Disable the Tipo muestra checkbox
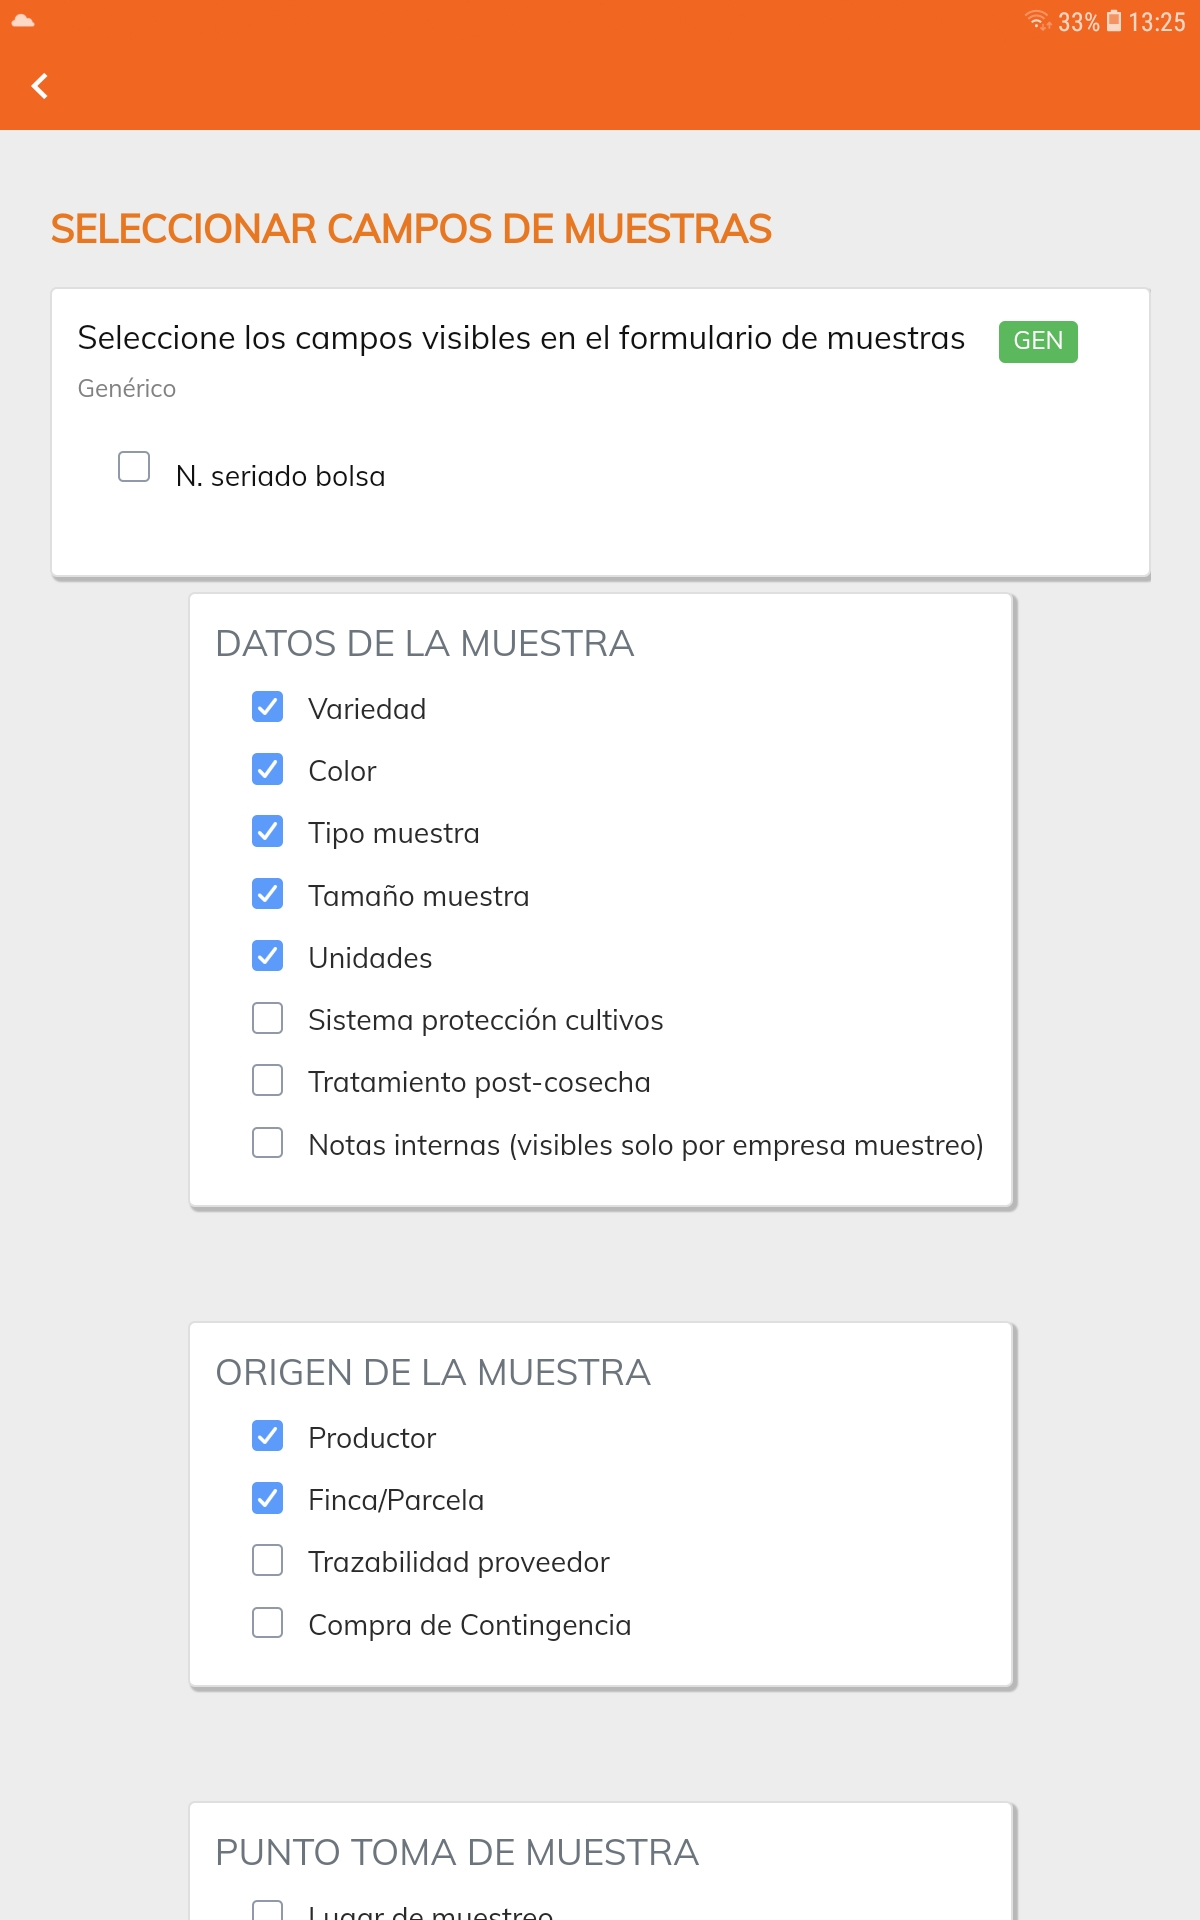 (x=268, y=831)
